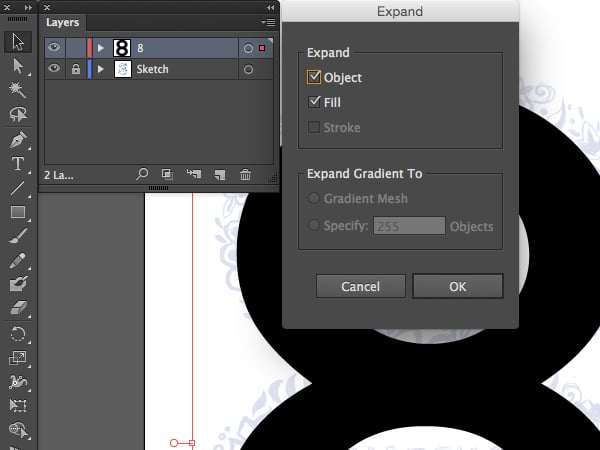Image resolution: width=600 pixels, height=450 pixels.
Task: Hide the Sketch layer via eye icon
Action: click(54, 68)
